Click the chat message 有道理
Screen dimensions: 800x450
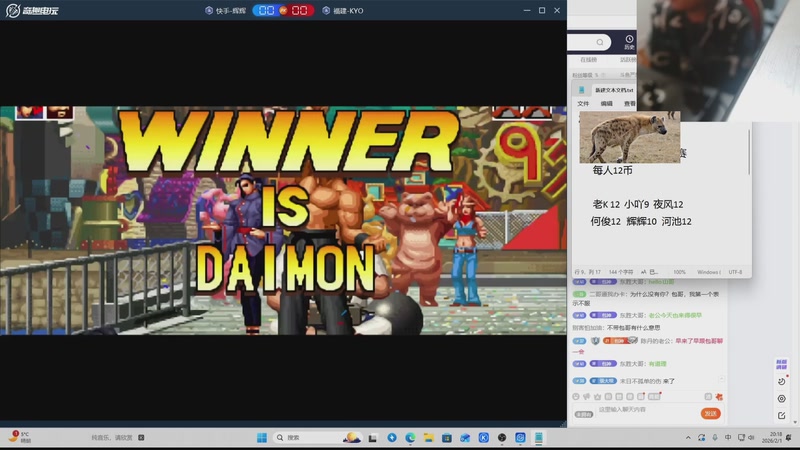(x=657, y=364)
